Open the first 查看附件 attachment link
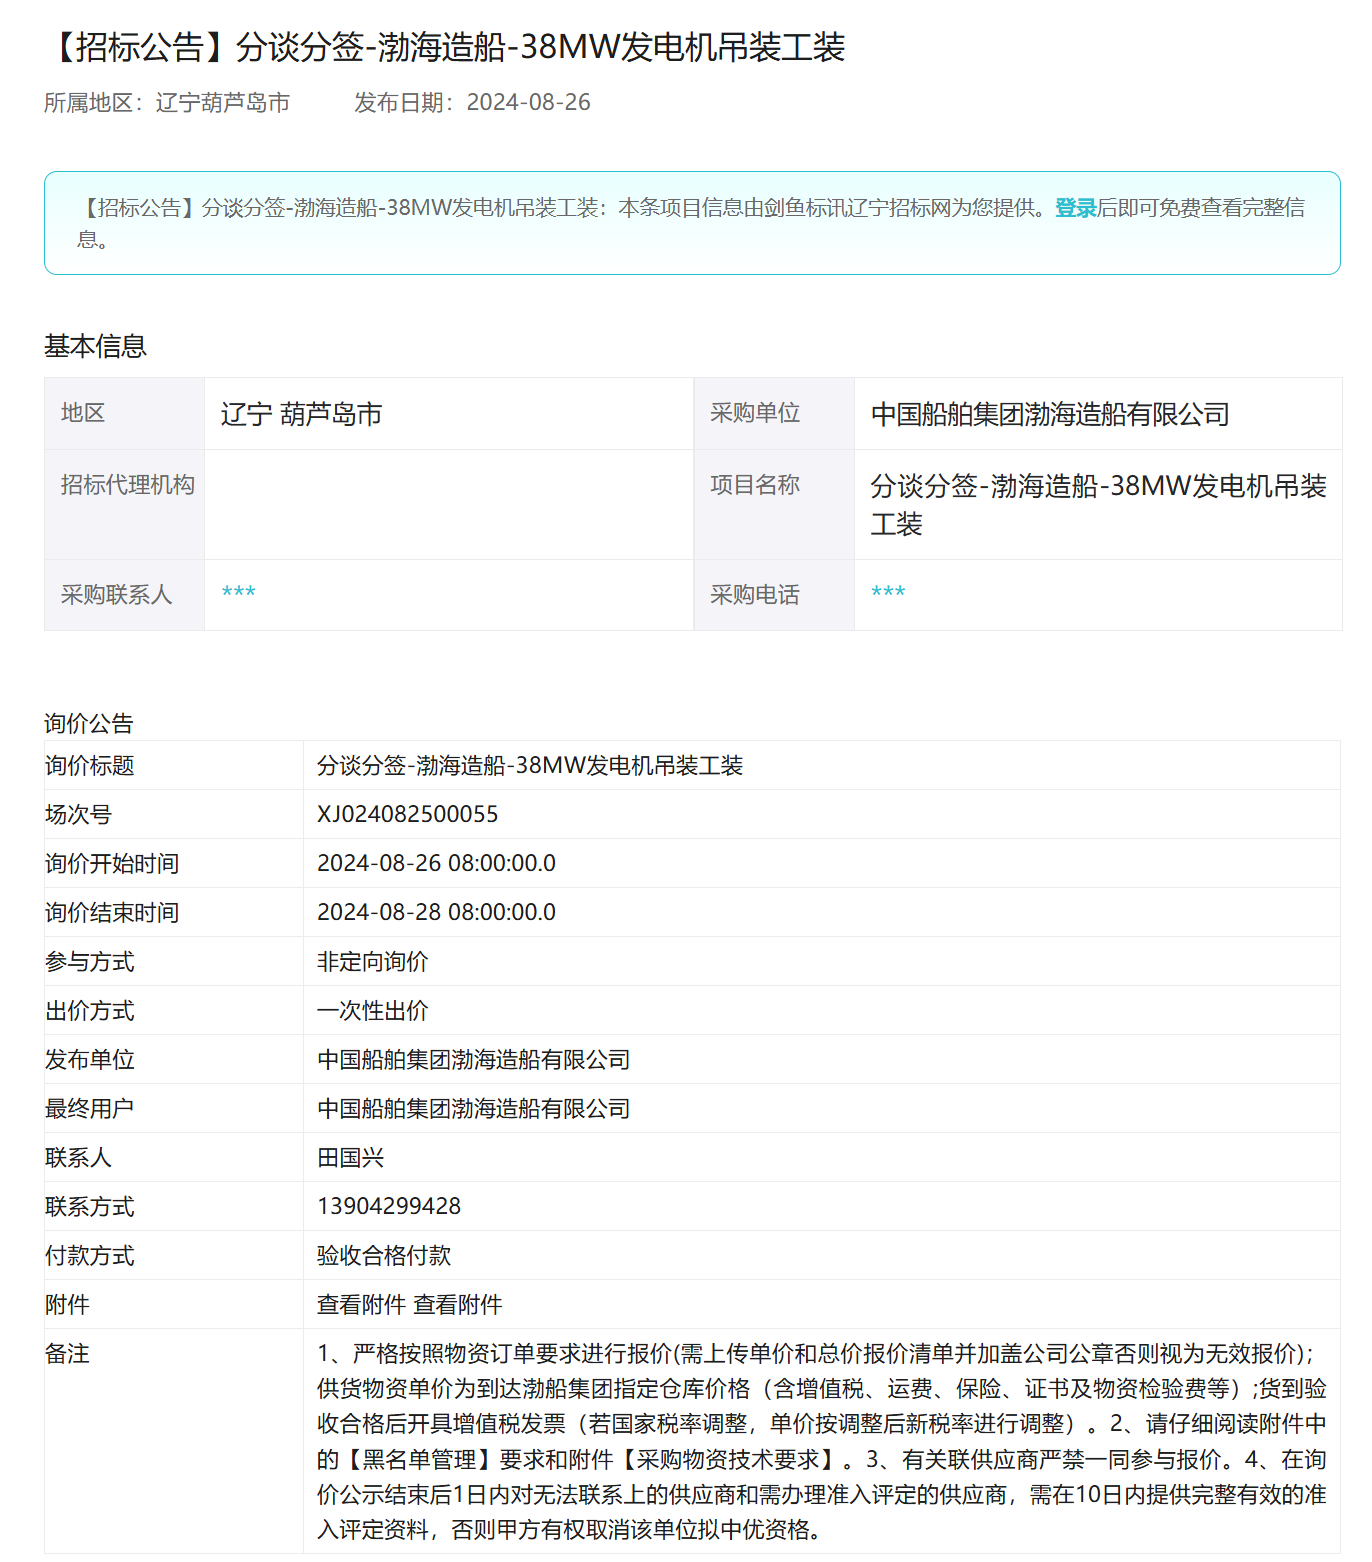 point(361,1304)
